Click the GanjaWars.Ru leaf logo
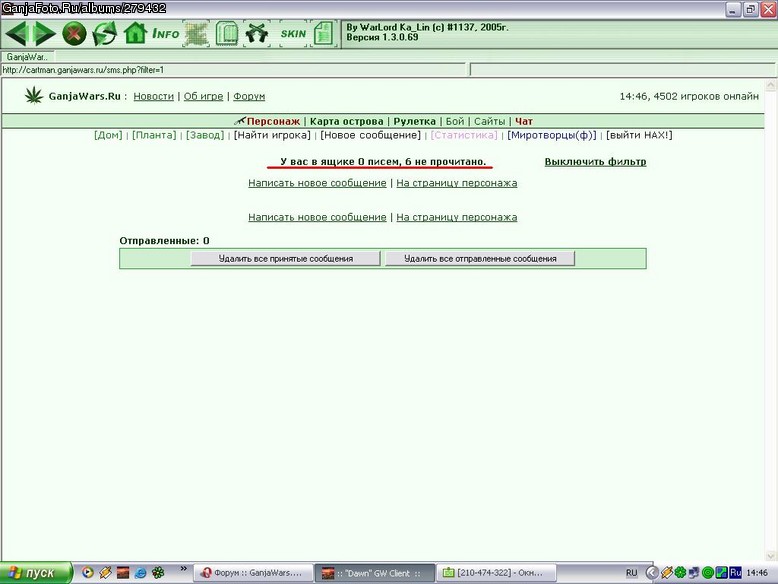 (x=34, y=95)
